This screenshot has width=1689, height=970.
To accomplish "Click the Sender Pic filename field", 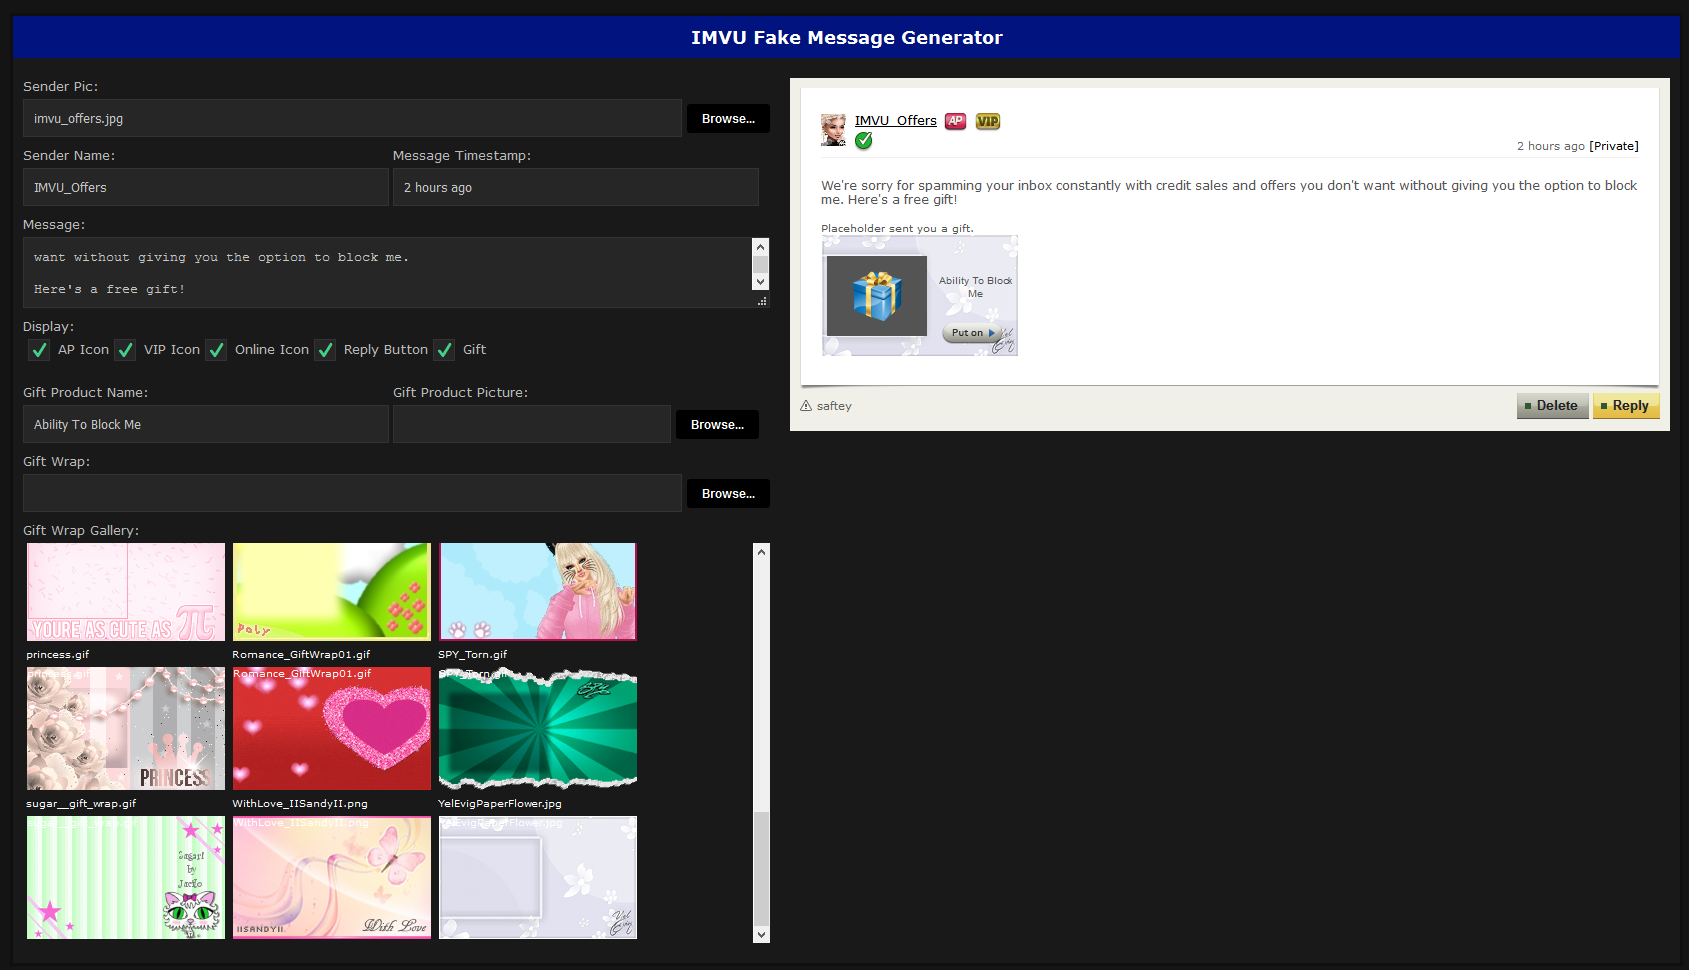I will [x=352, y=118].
